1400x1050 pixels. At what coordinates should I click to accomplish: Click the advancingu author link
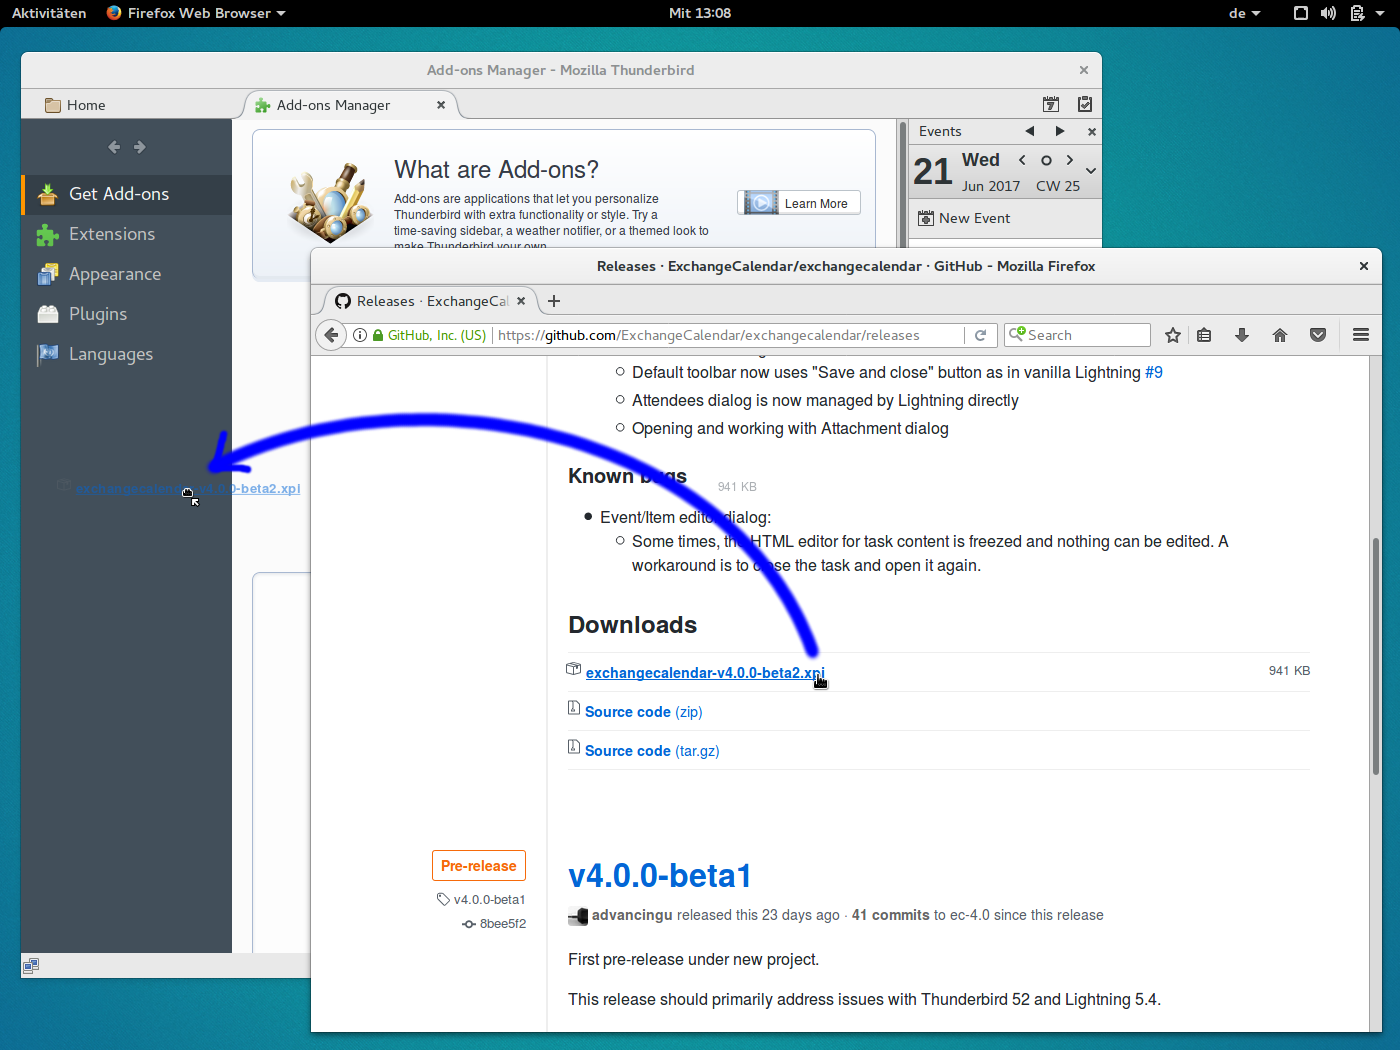click(x=632, y=915)
